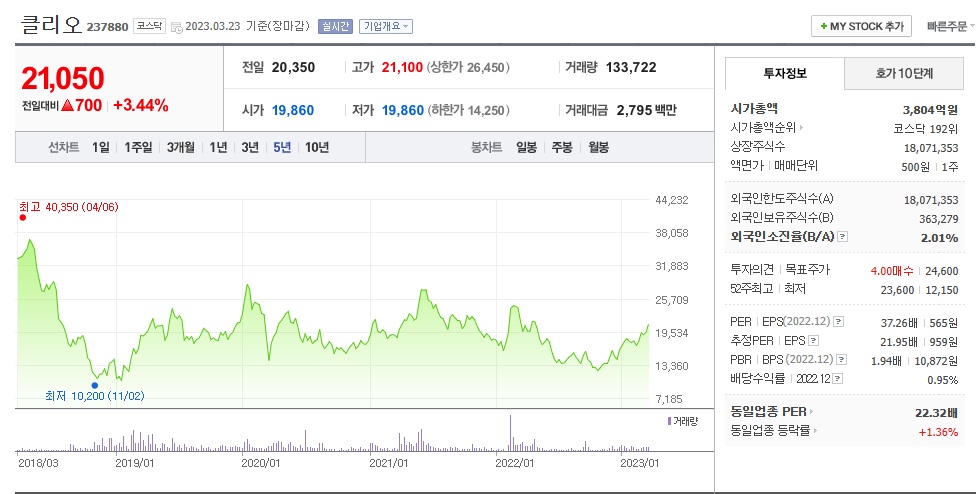Click the 최저 10,200 (11/02) annotation

tap(94, 396)
